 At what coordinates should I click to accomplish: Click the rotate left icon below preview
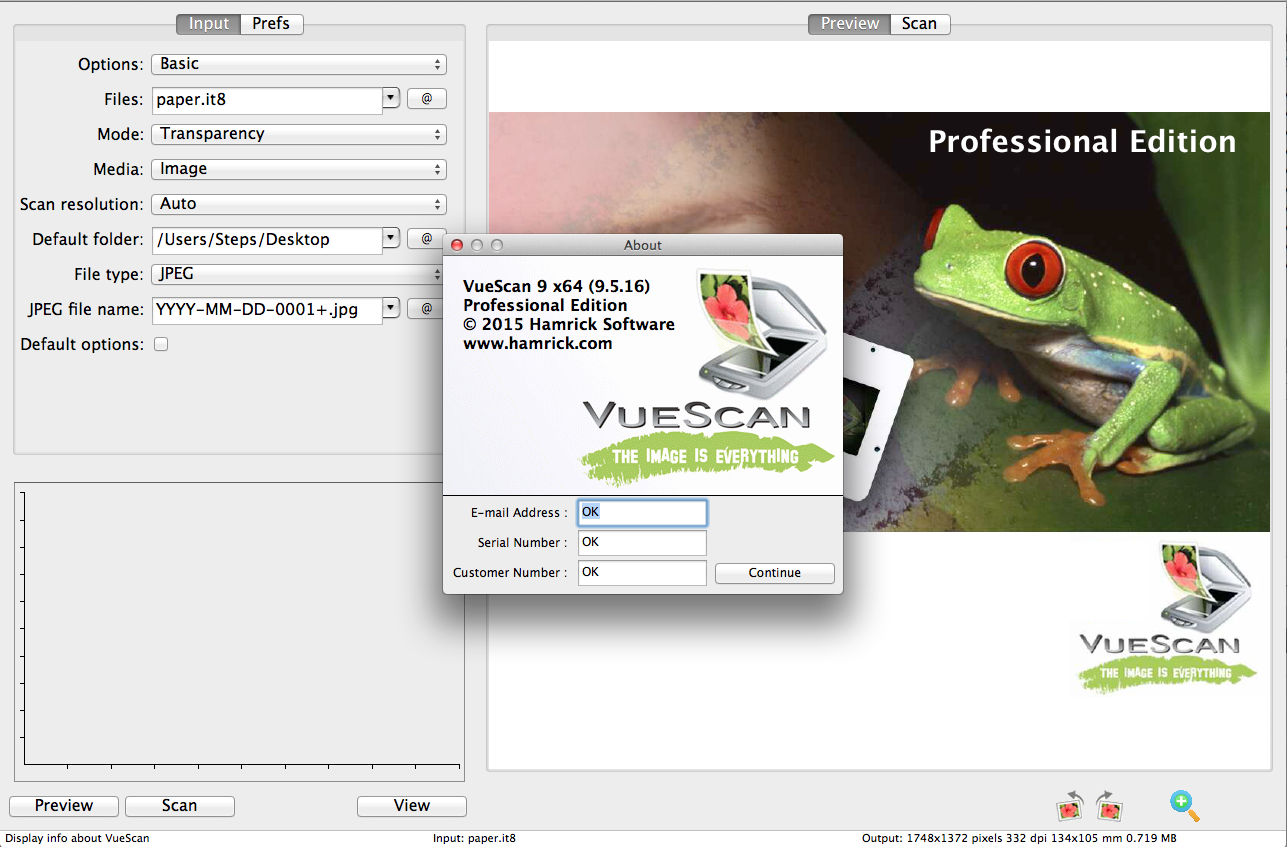[1071, 805]
